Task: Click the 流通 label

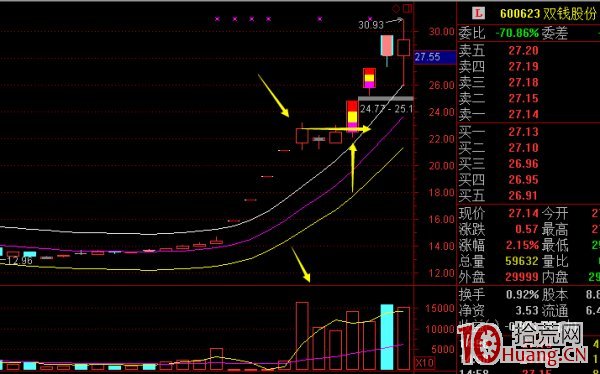Action: (554, 311)
